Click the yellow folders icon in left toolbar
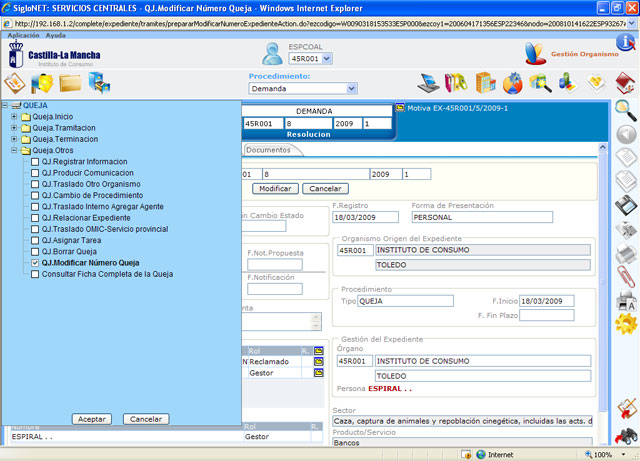Screen dimensions: 640x461 click(x=42, y=83)
